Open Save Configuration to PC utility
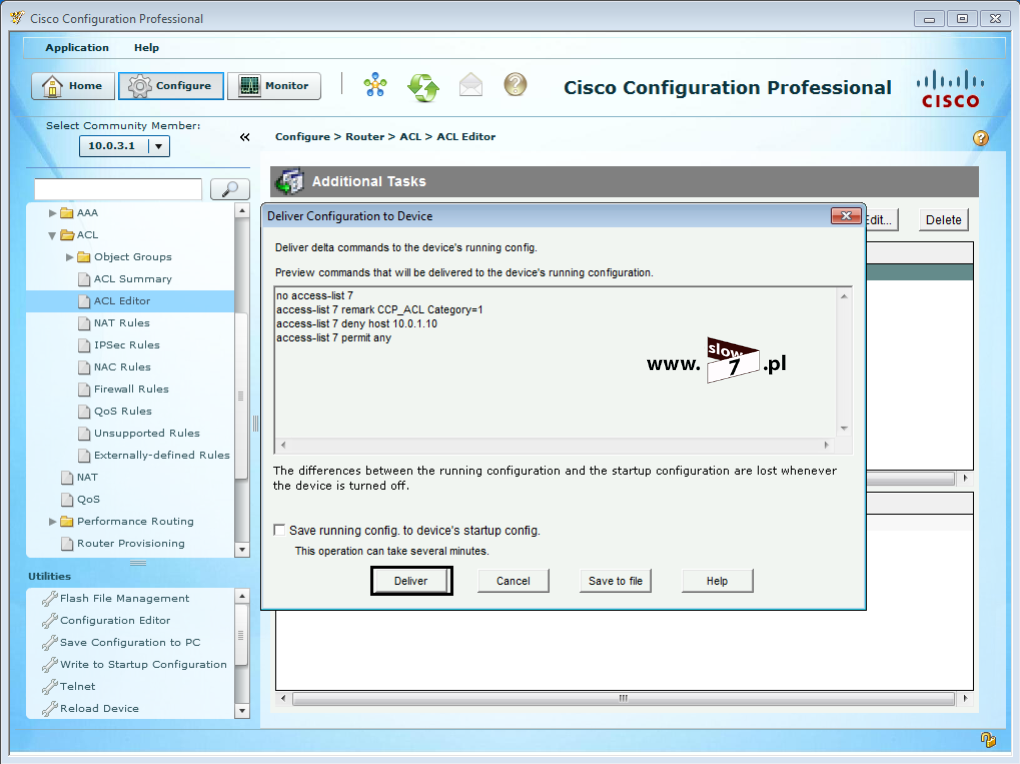 pos(130,643)
